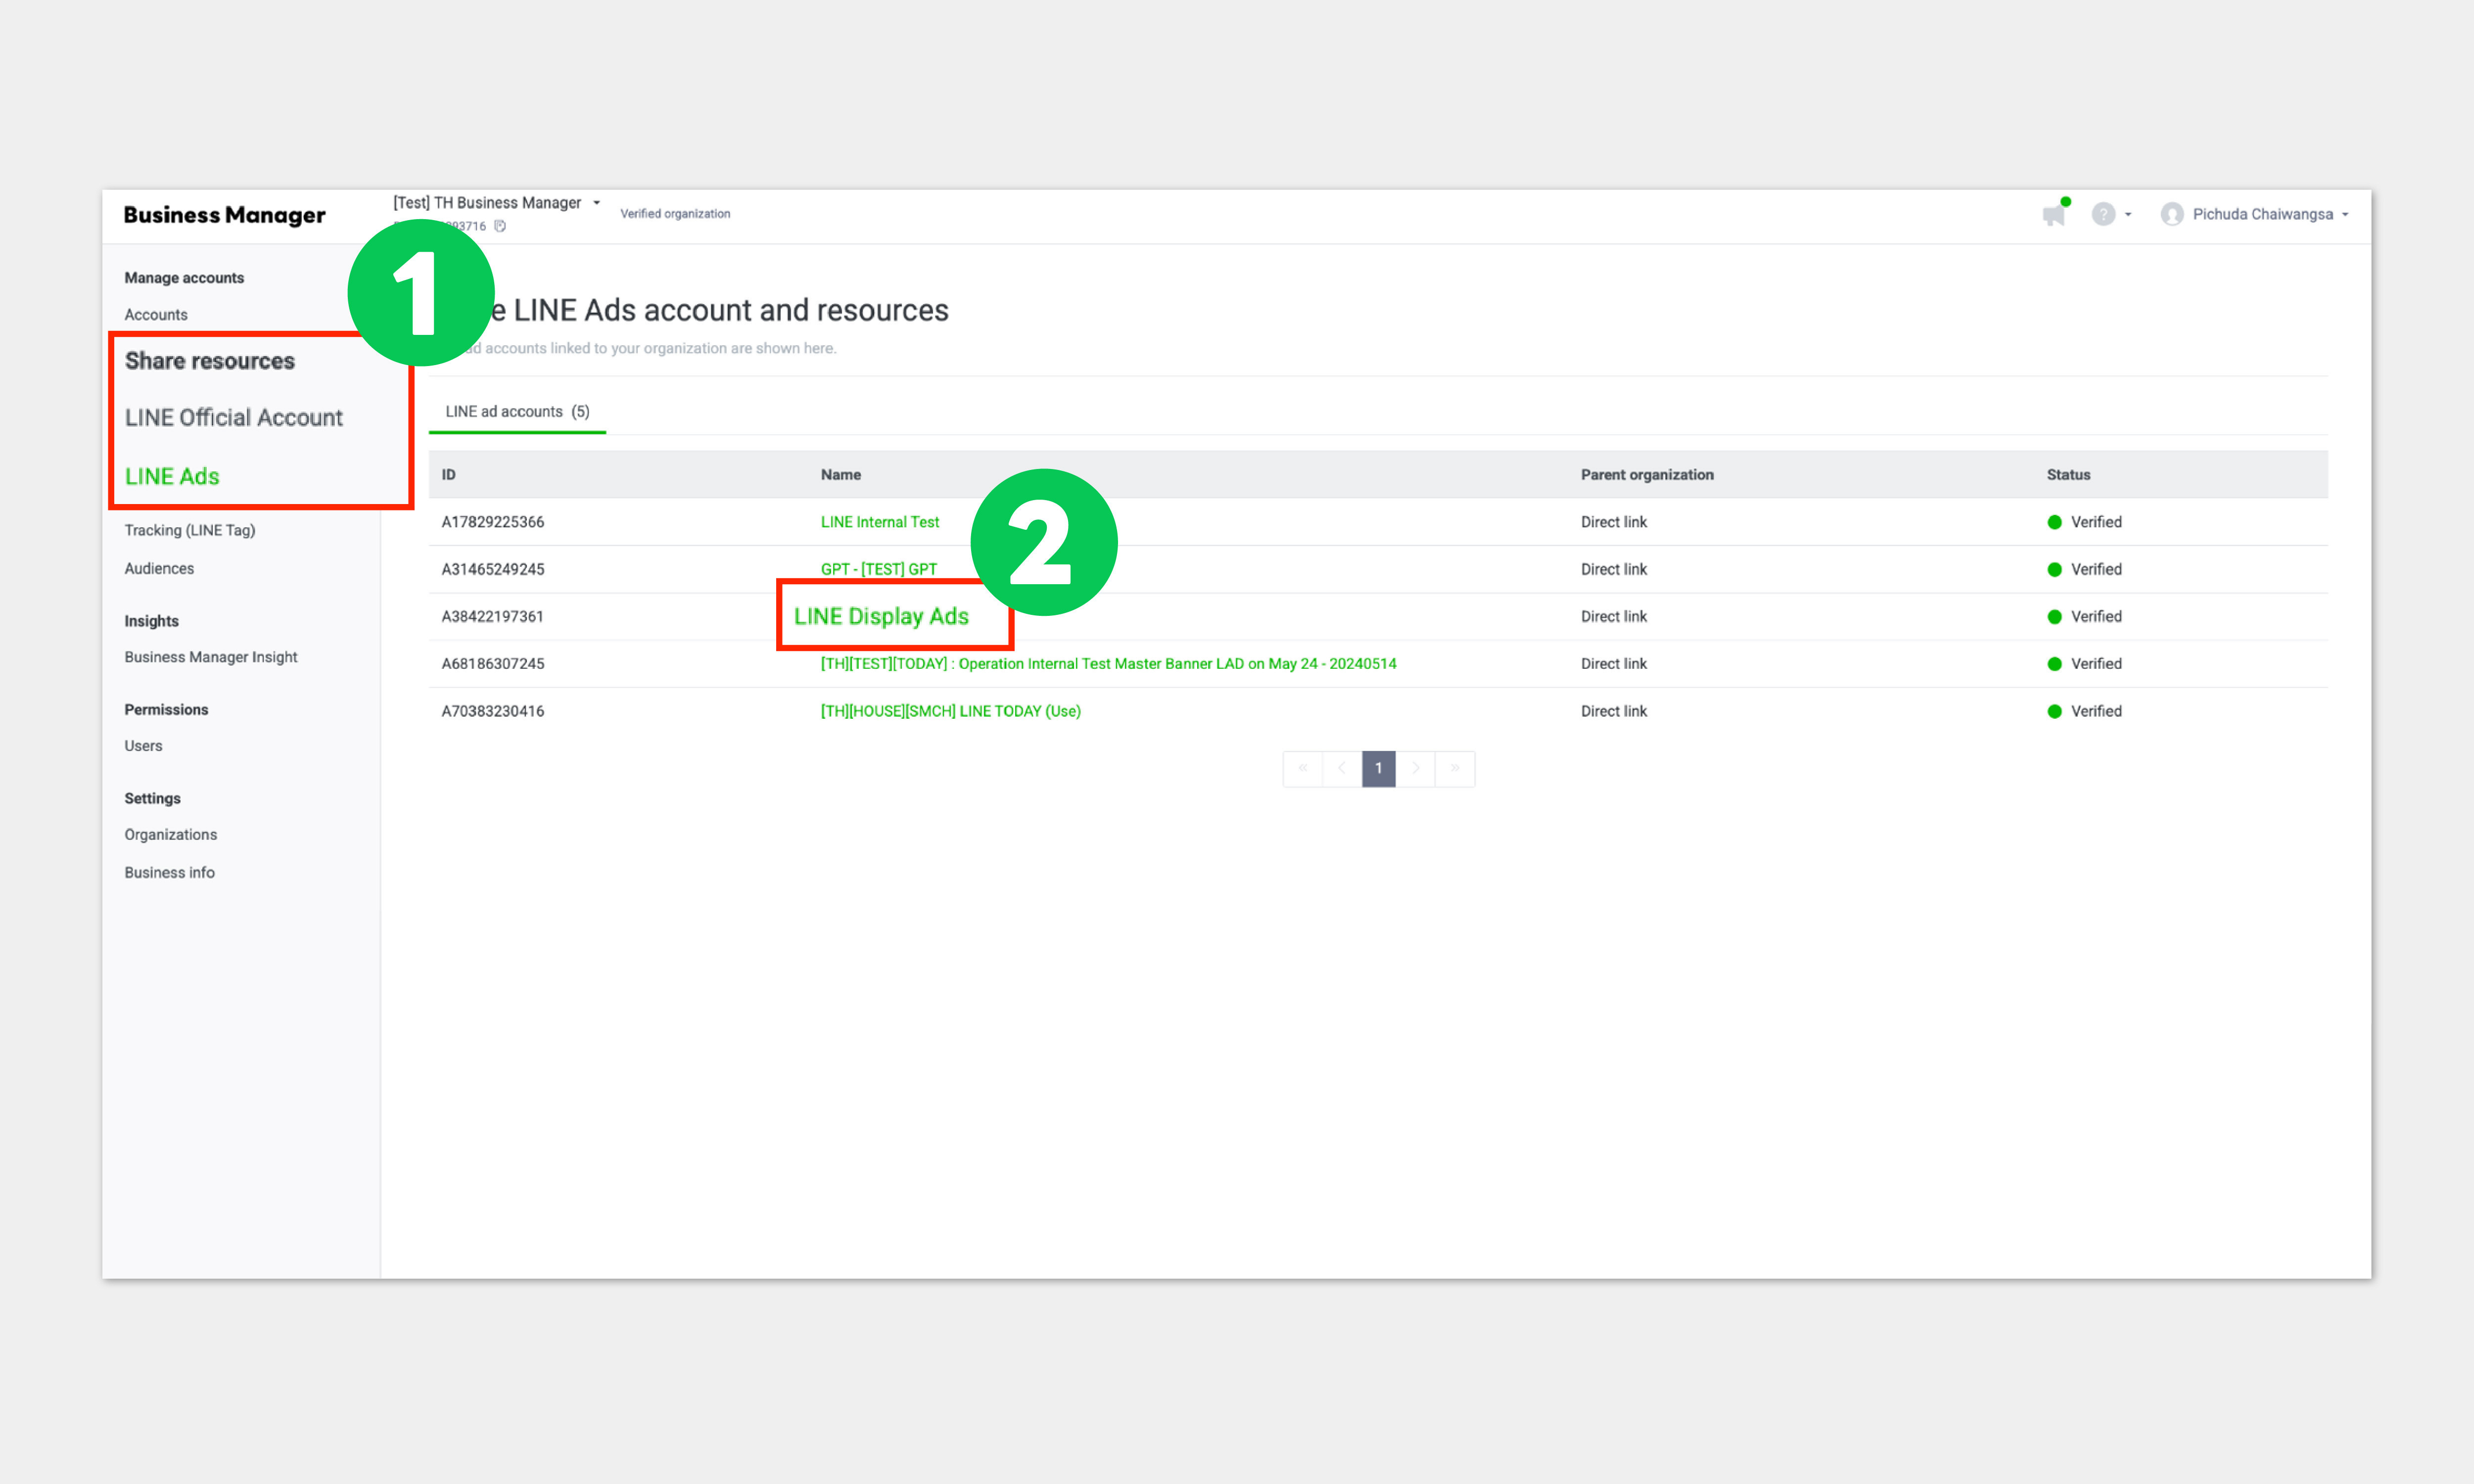The width and height of the screenshot is (2474, 1484).
Task: Click the Business Manager logo
Action: (224, 215)
